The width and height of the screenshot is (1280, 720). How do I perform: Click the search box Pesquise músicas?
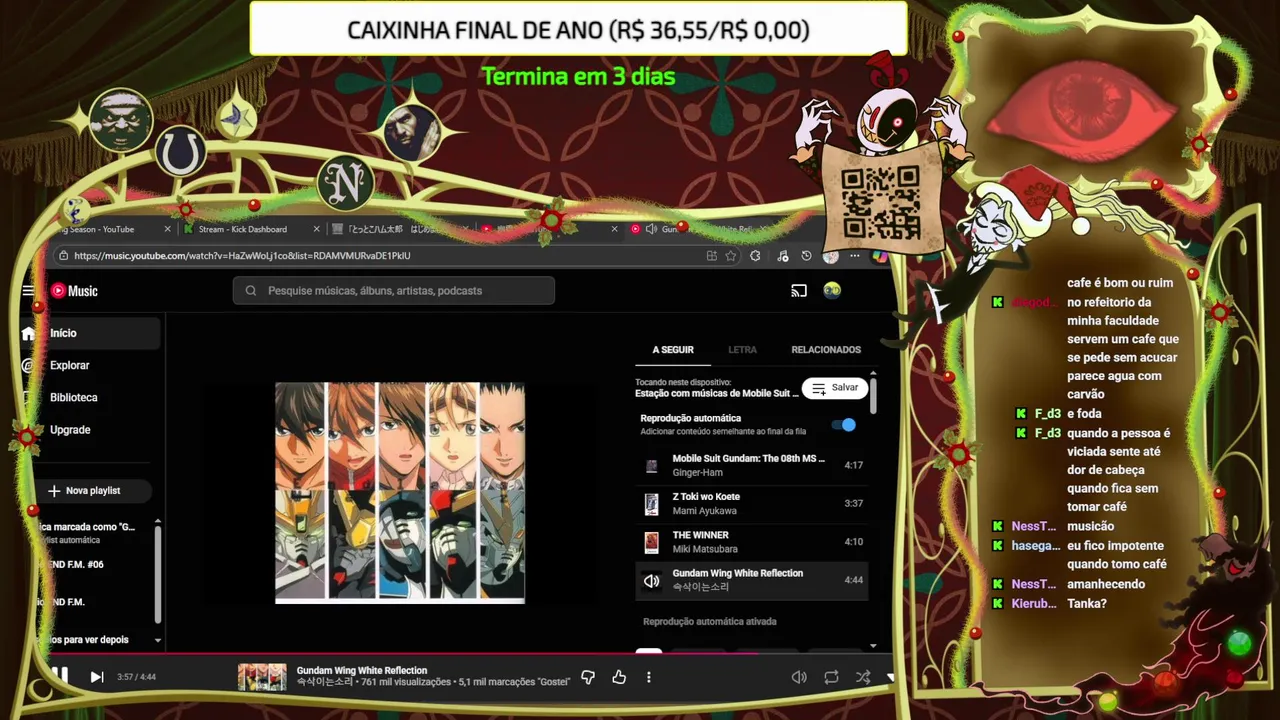pos(394,291)
